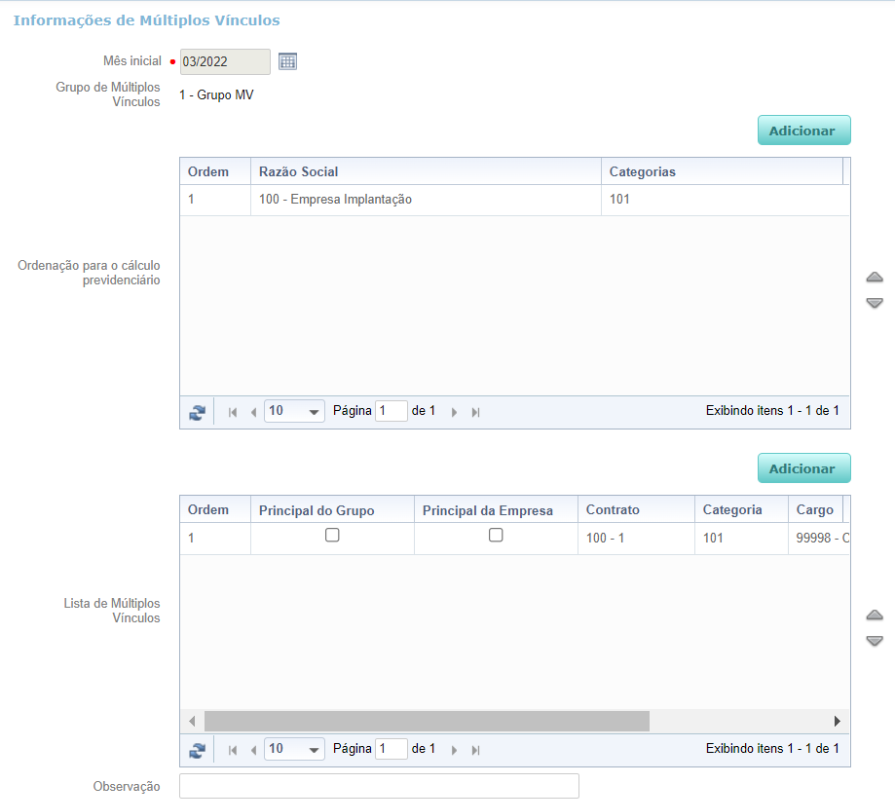Go to last page of Ordenação grid
The height and width of the screenshot is (799, 895).
pyautogui.click(x=475, y=412)
